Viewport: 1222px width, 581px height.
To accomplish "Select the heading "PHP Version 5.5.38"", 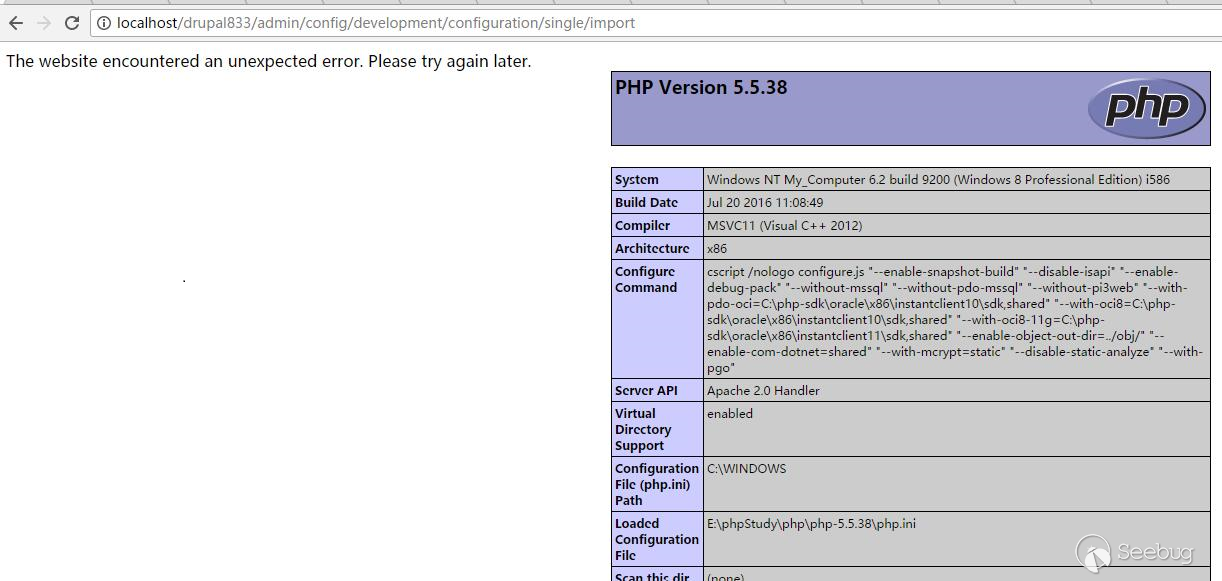I will coord(701,87).
